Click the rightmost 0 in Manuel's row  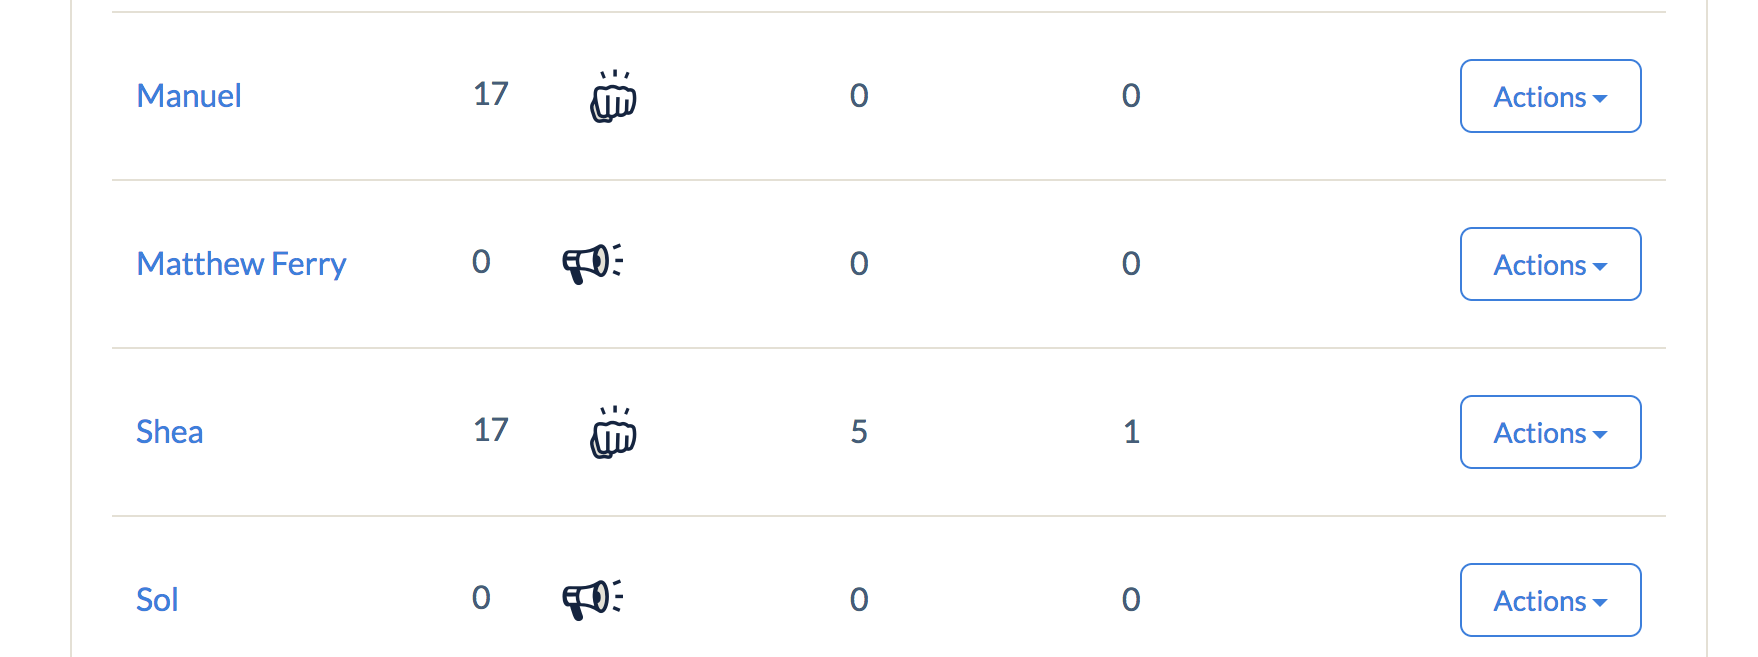tap(1131, 96)
